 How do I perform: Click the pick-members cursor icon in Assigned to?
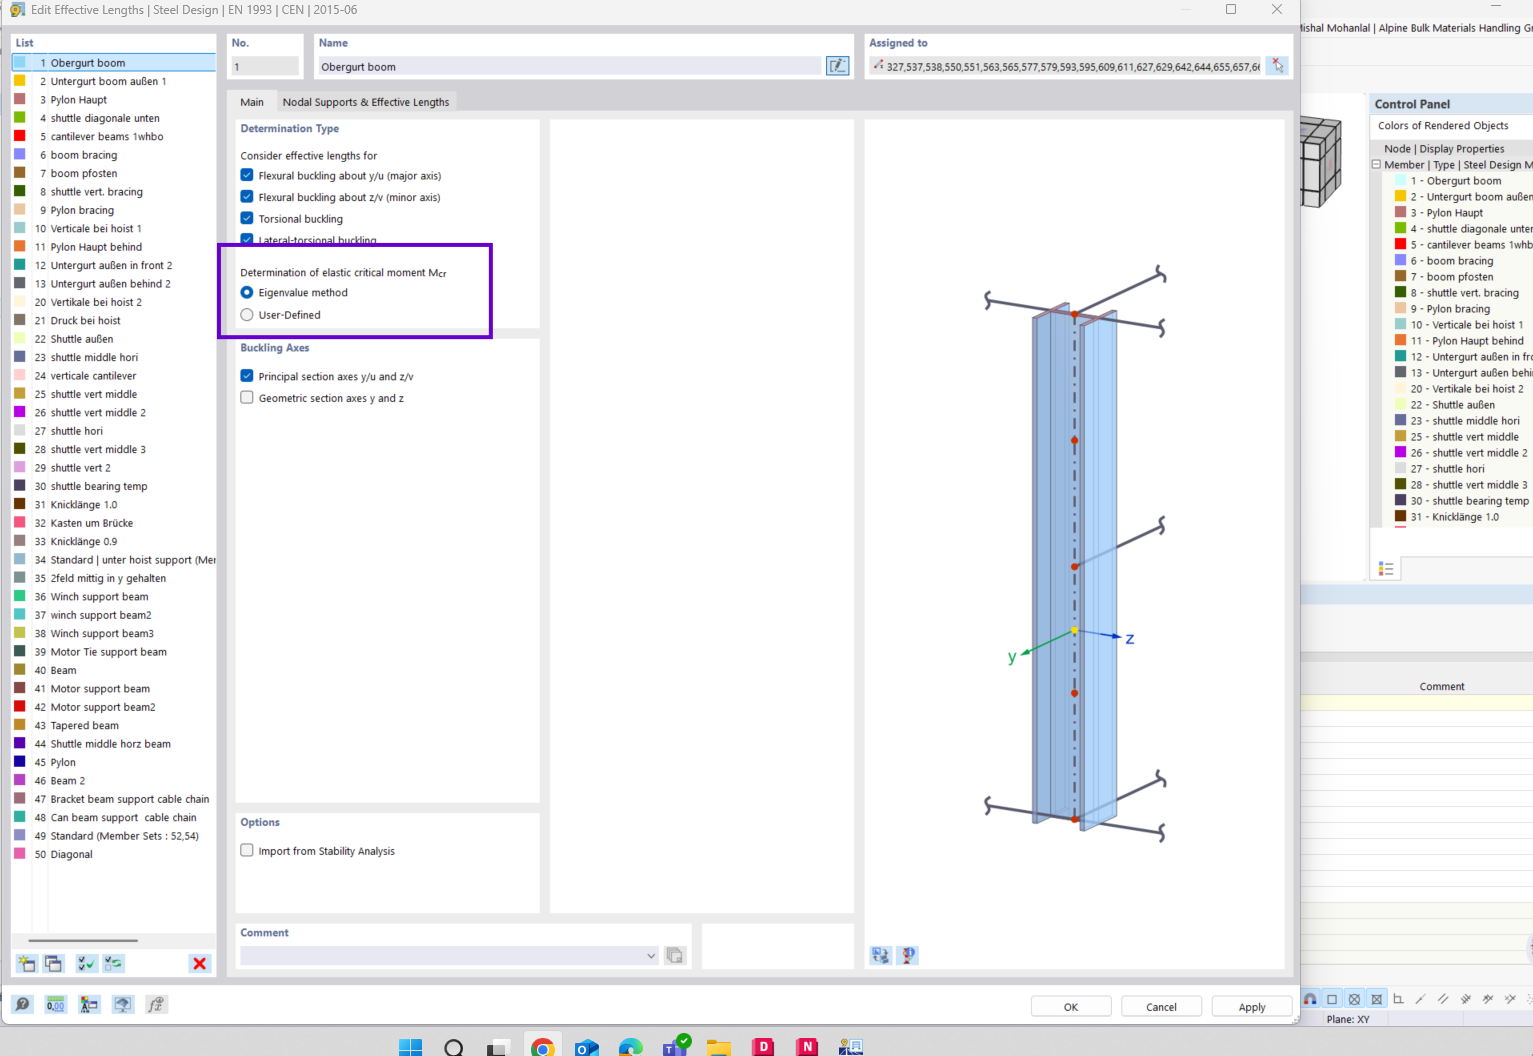[1276, 66]
